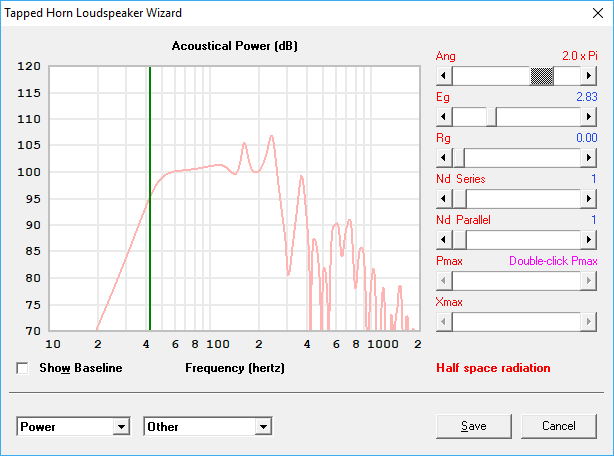
Task: Cancel the Loudspeaker Wizard dialog
Action: point(559,426)
